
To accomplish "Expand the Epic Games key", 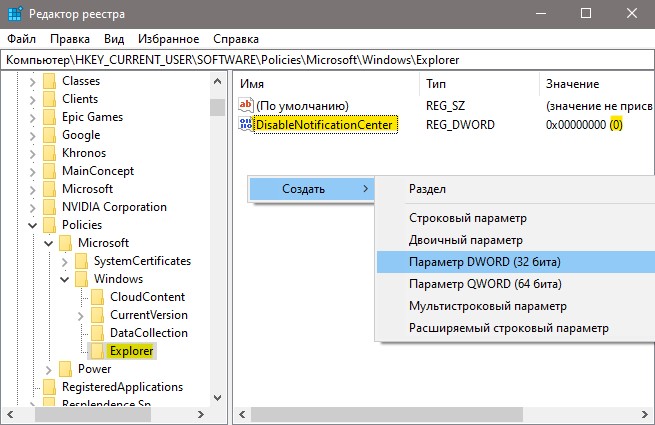I will pos(33,118).
